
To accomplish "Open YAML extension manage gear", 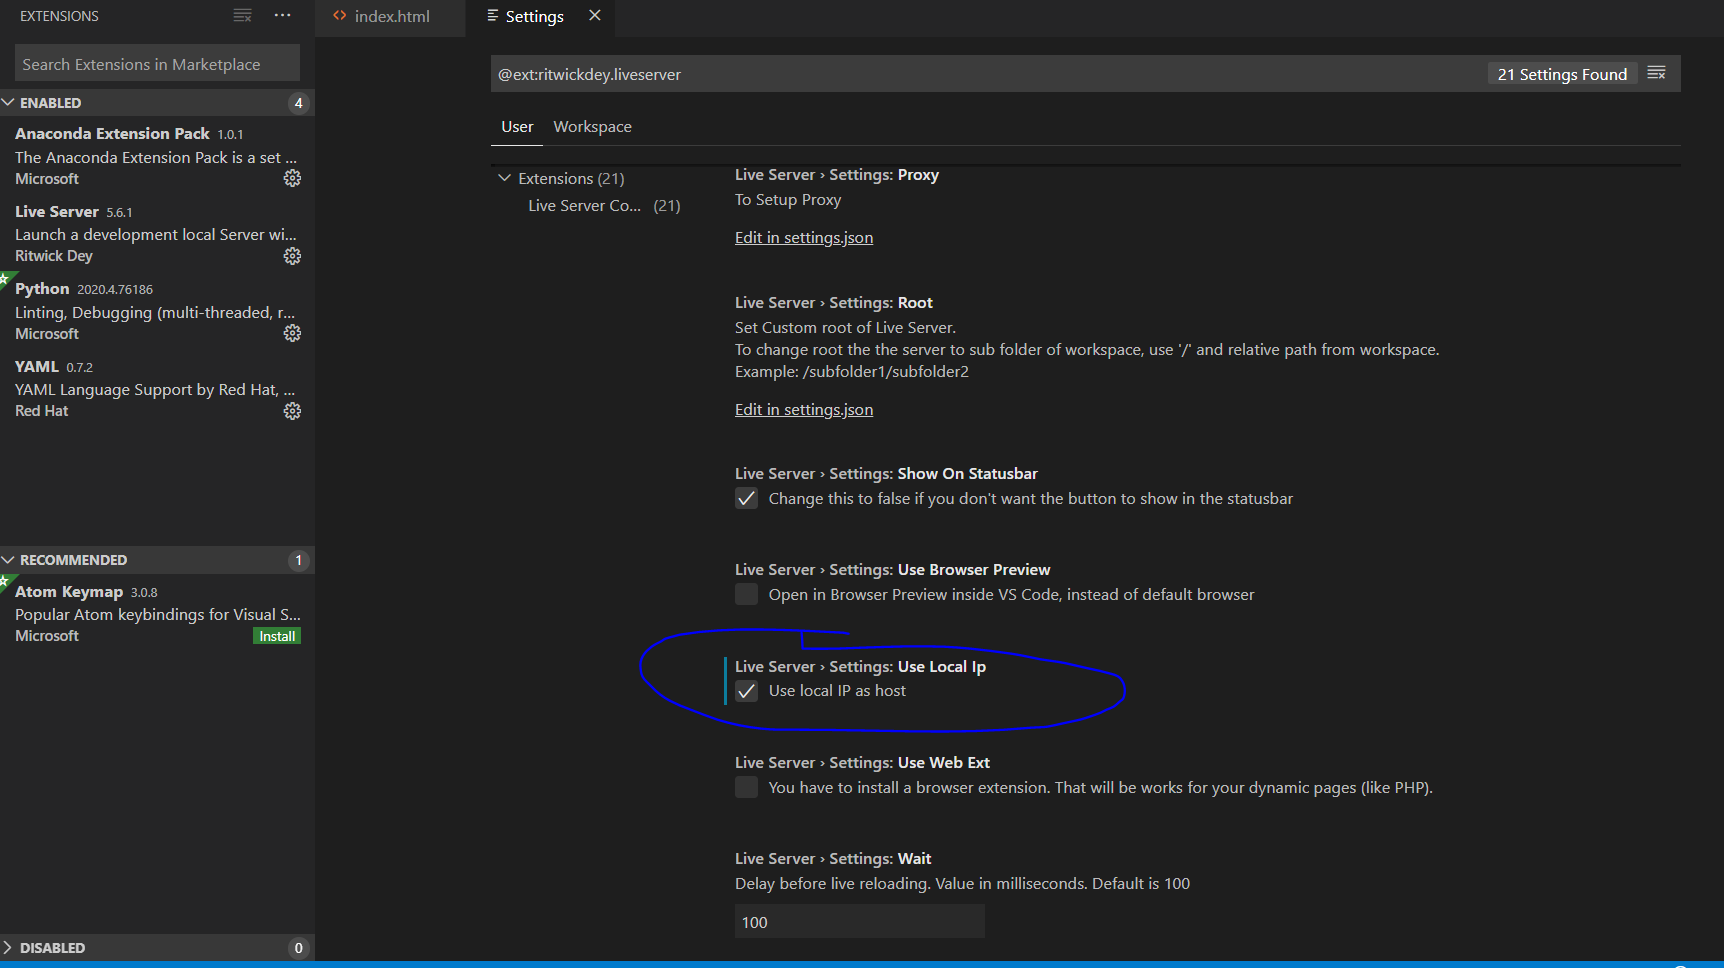I will pos(292,411).
